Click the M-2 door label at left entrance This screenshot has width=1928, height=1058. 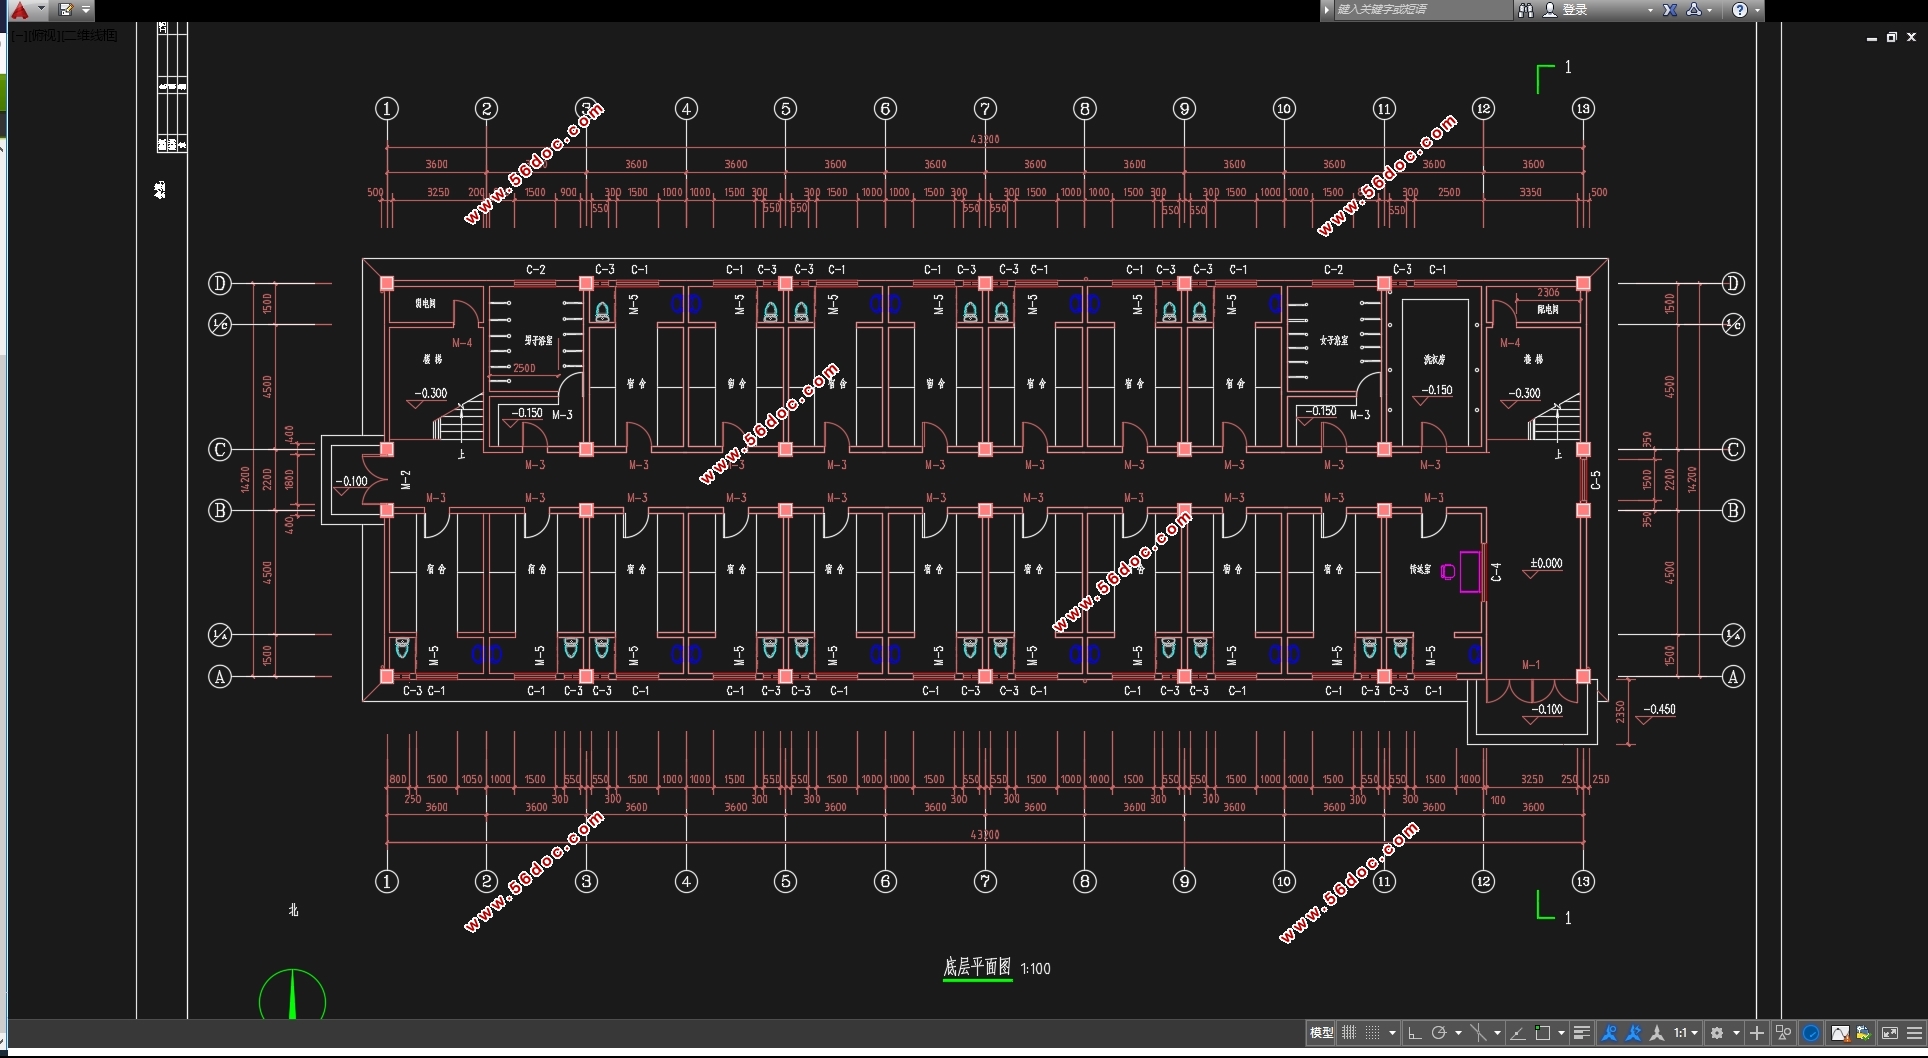click(405, 479)
